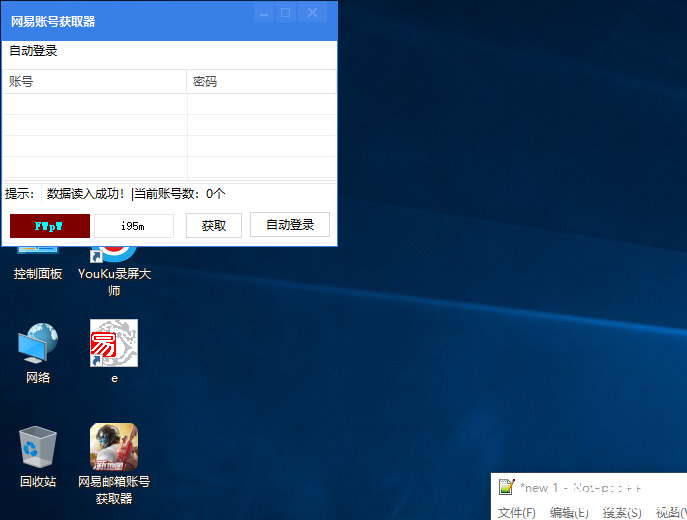The image size is (687, 520).
Task: Click the 提示: label in status bar
Action: (x=20, y=194)
